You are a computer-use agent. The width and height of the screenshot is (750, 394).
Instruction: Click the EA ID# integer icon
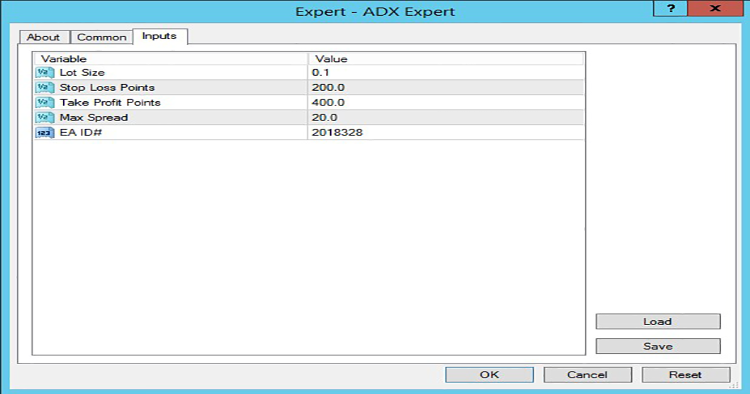(44, 132)
